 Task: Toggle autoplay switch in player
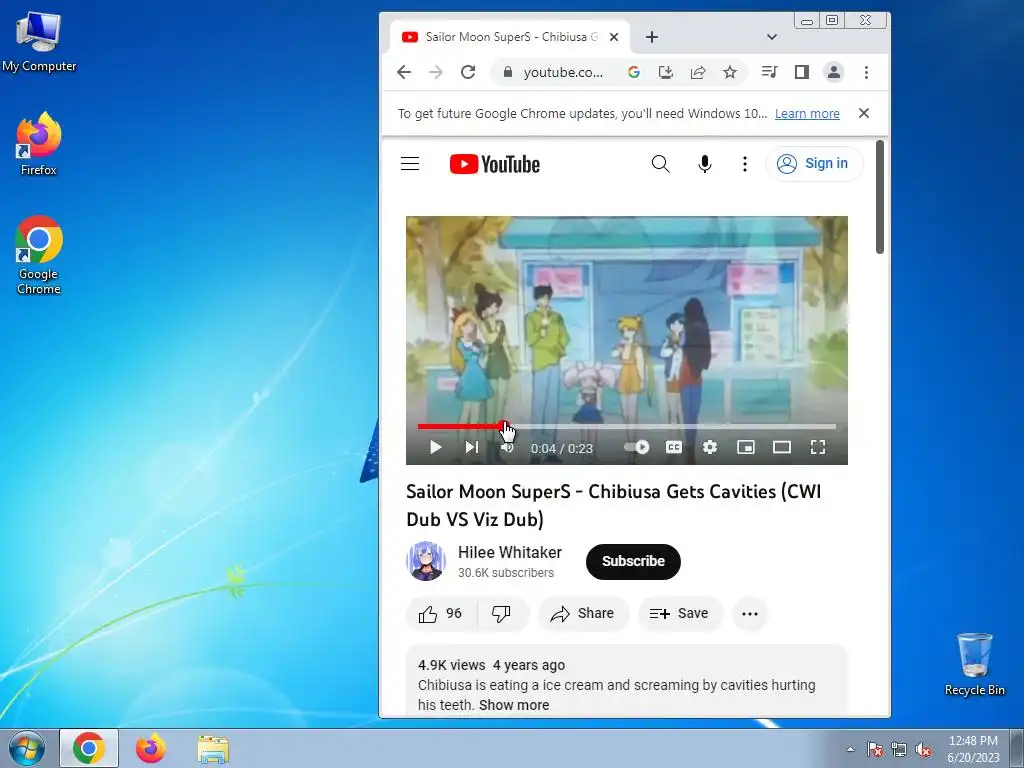[x=637, y=447]
